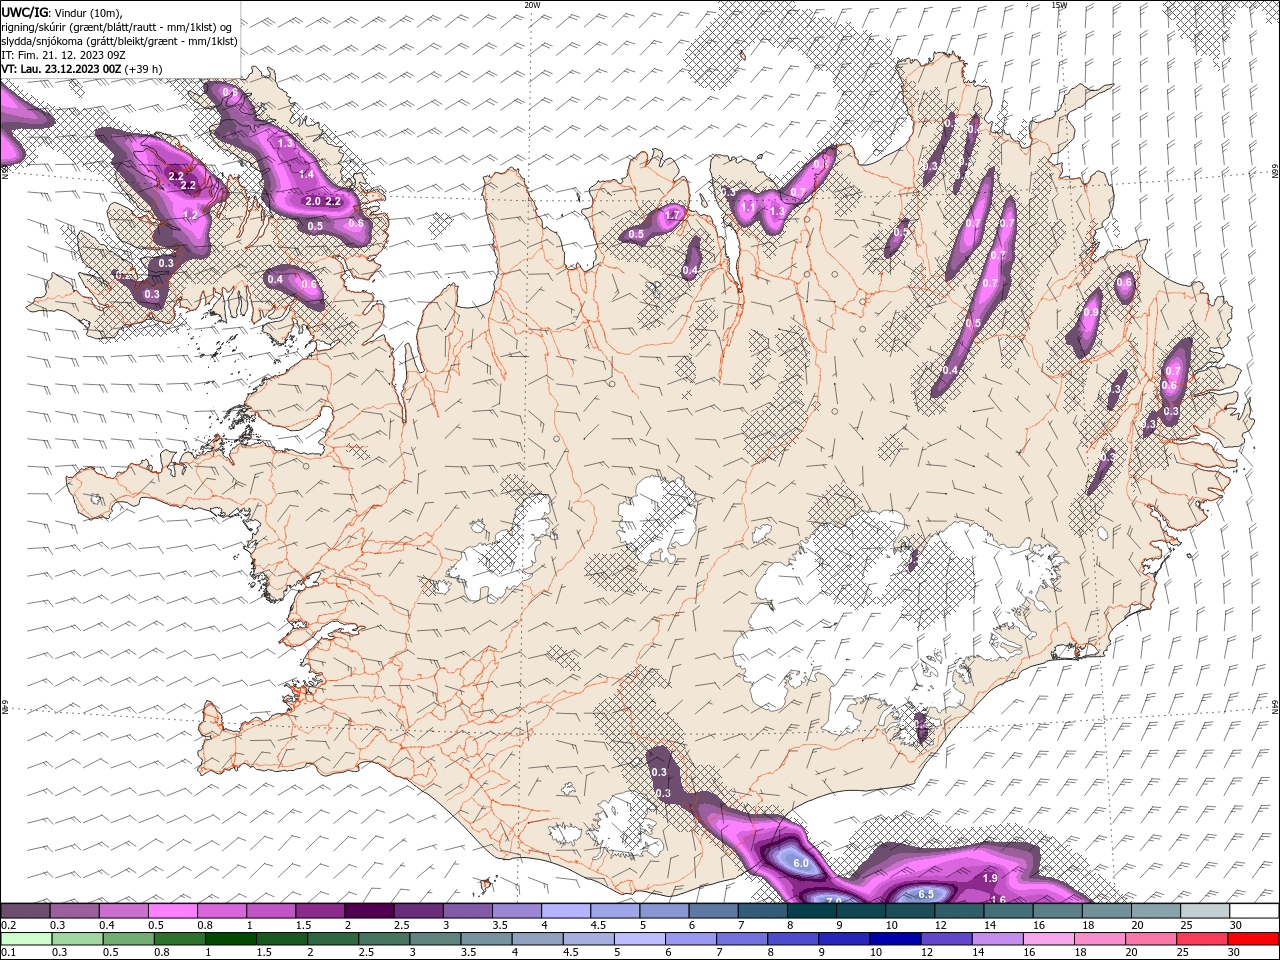Click the bright pink swatch above 0.5 in snow legend
The image size is (1280, 960).
coord(173,911)
